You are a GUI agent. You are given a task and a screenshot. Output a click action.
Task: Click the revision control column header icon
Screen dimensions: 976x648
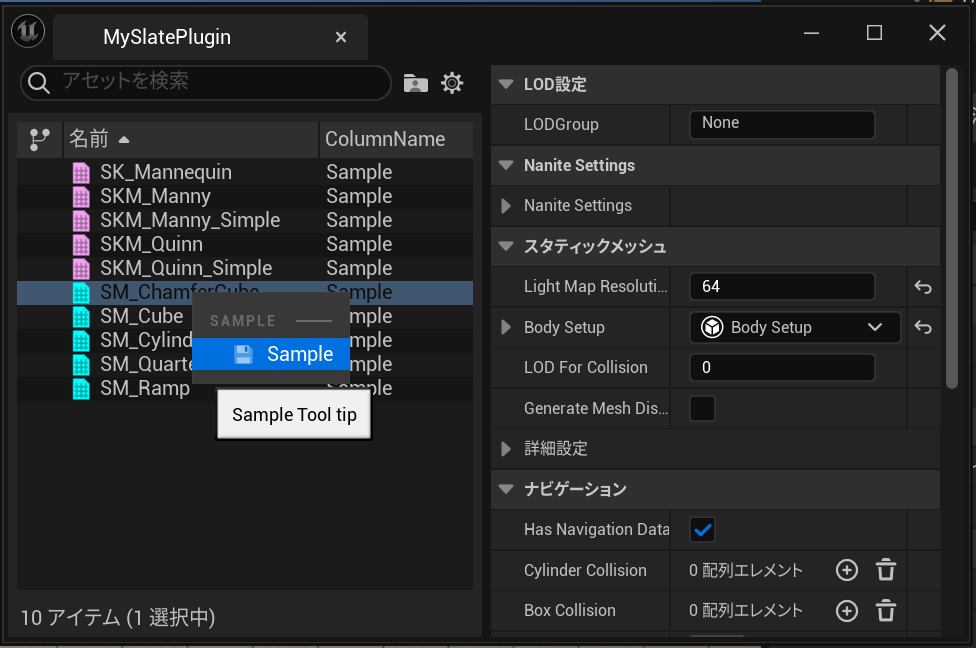[x=40, y=139]
